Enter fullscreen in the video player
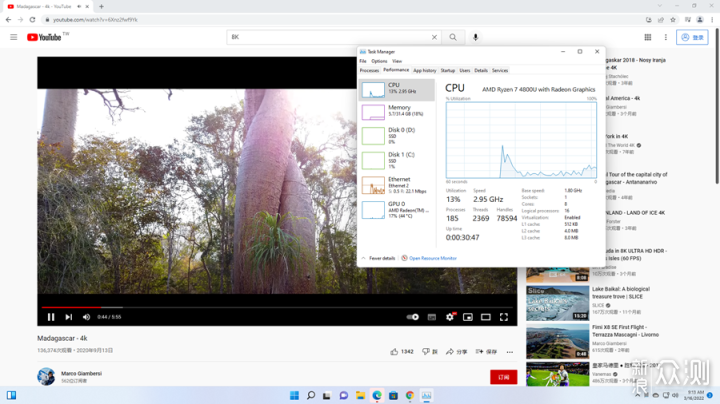Image resolution: width=720 pixels, height=404 pixels. (504, 317)
